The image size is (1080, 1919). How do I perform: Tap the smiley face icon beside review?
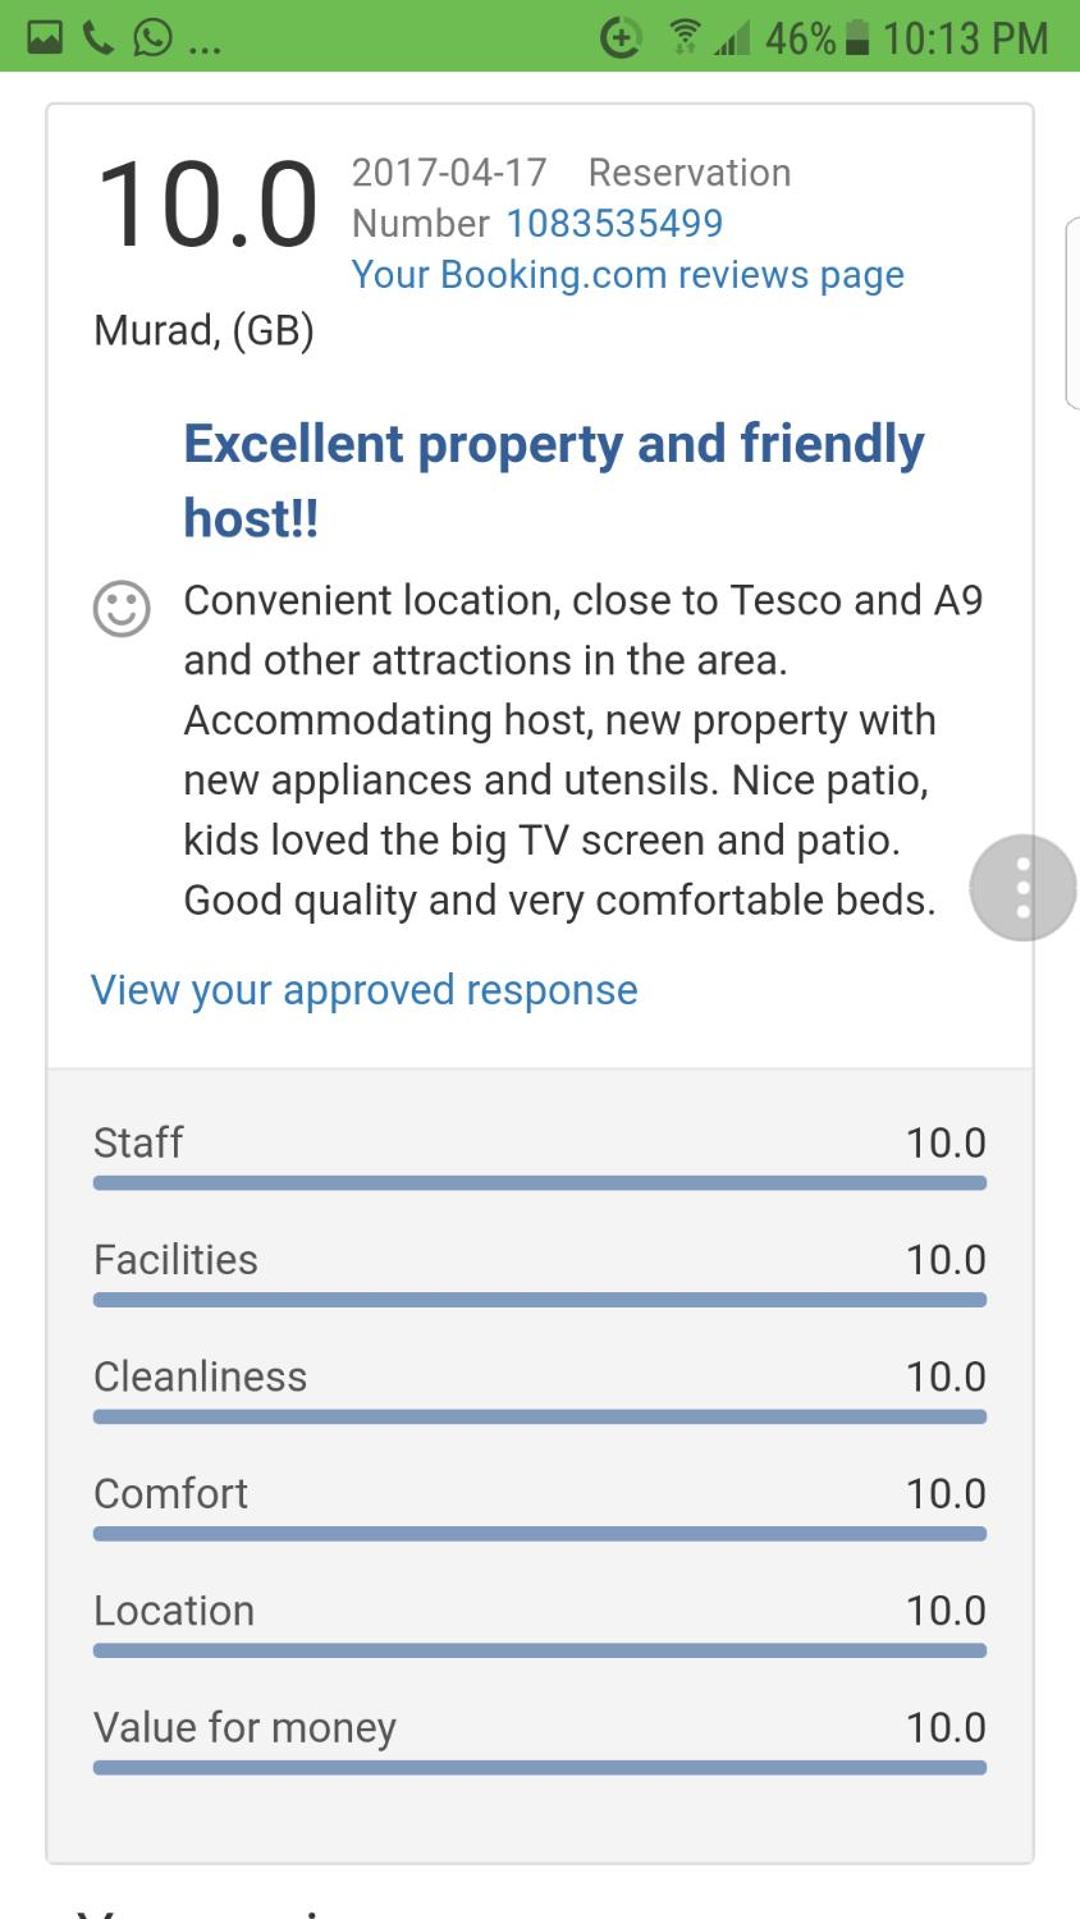122,608
